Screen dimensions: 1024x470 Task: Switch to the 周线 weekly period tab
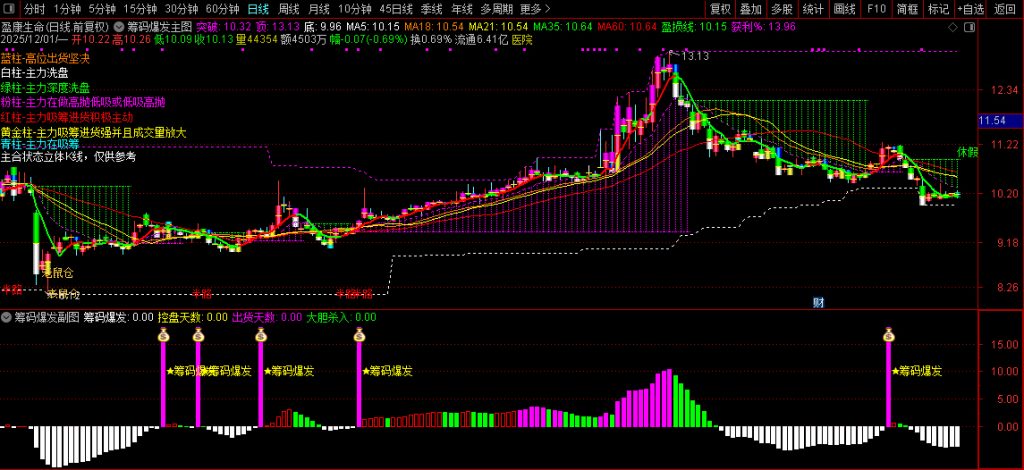[x=289, y=9]
